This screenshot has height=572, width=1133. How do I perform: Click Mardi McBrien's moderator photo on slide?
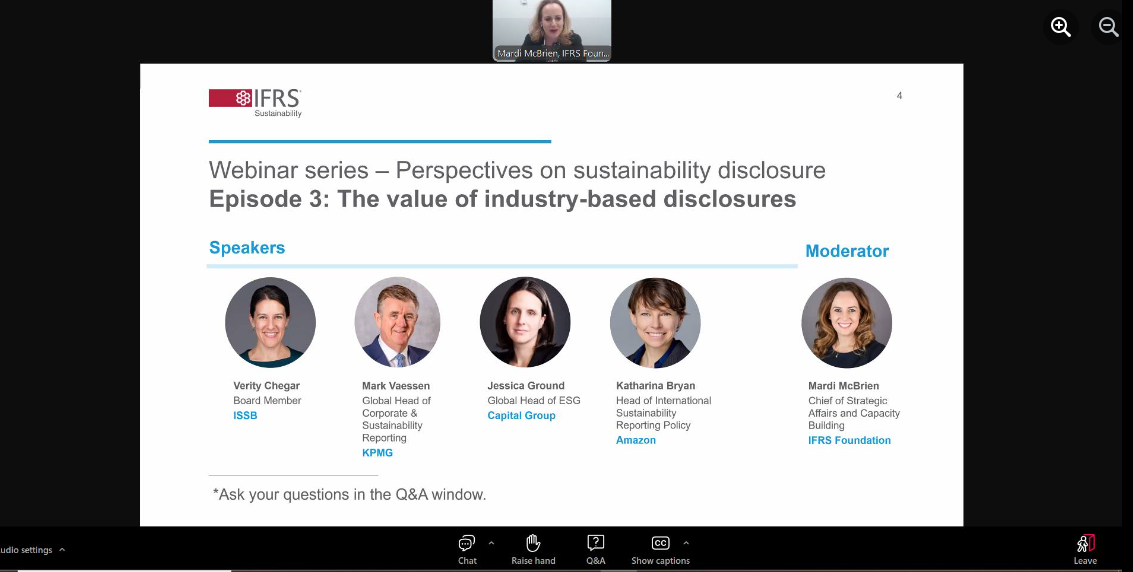point(846,322)
